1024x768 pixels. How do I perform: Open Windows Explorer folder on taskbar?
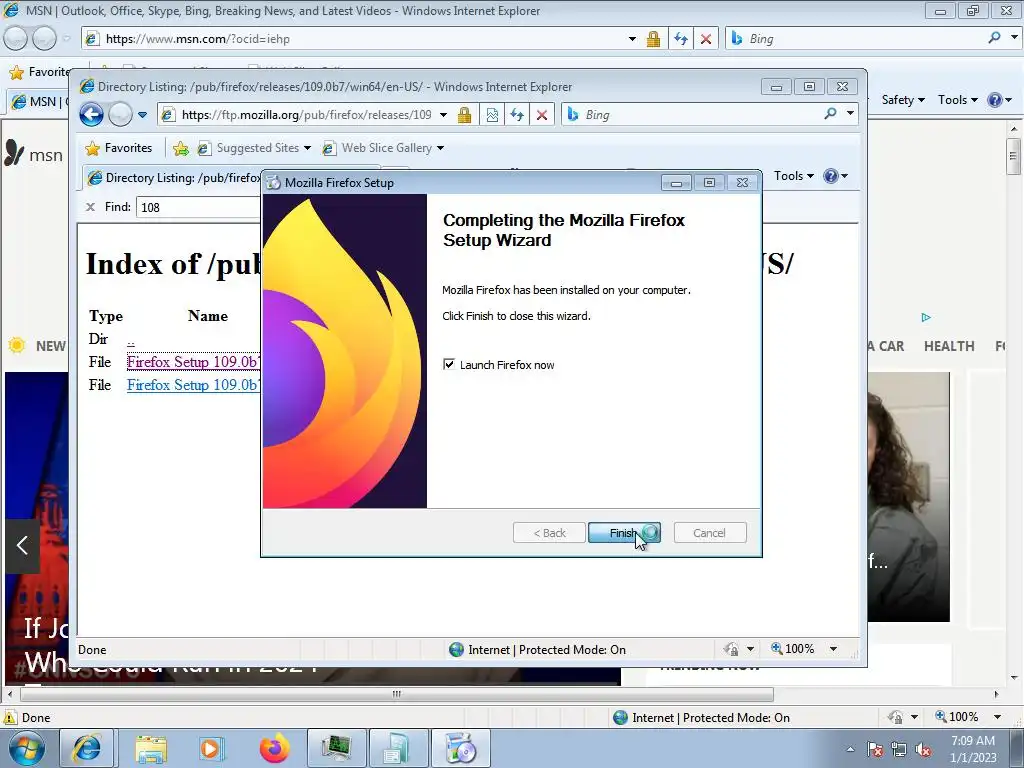pyautogui.click(x=152, y=748)
